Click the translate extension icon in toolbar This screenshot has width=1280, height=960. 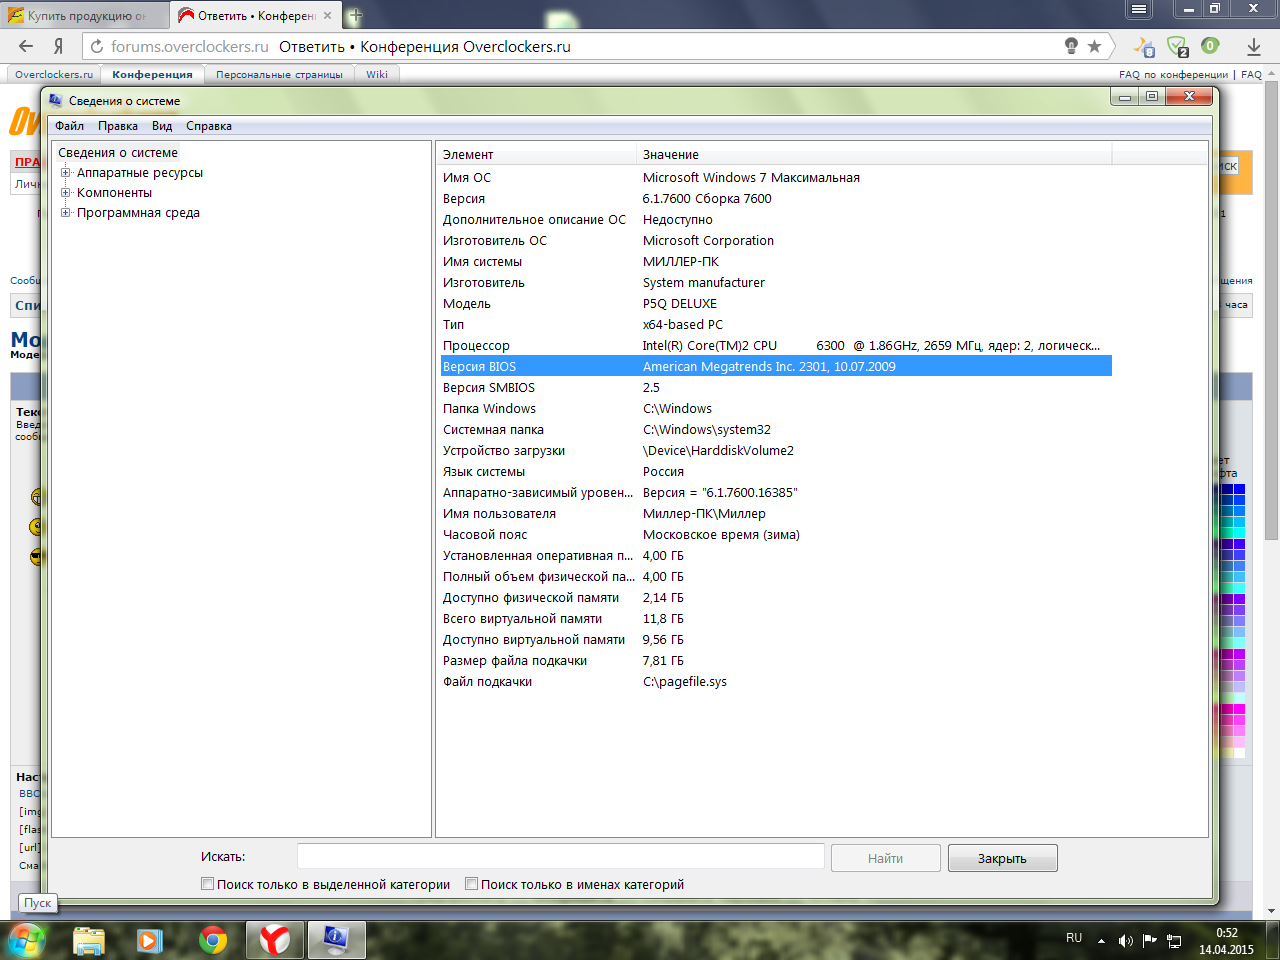click(1144, 46)
